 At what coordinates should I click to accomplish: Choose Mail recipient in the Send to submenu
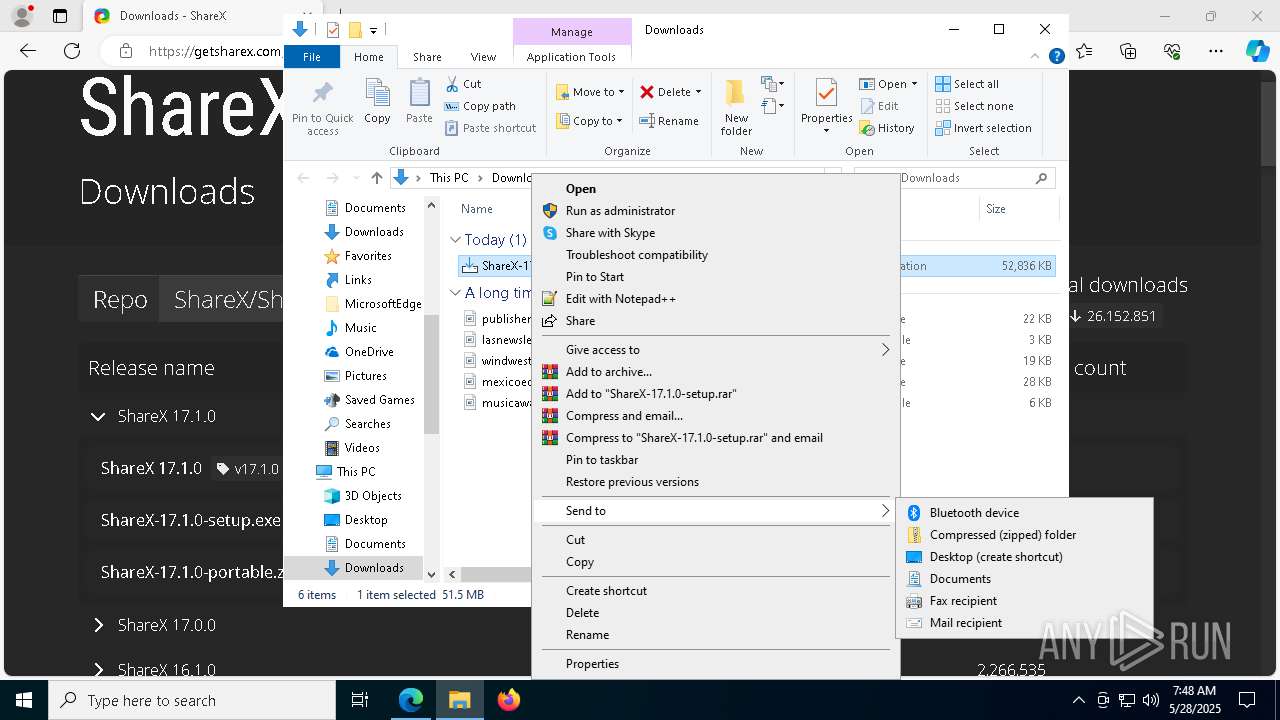pyautogui.click(x=1024, y=623)
